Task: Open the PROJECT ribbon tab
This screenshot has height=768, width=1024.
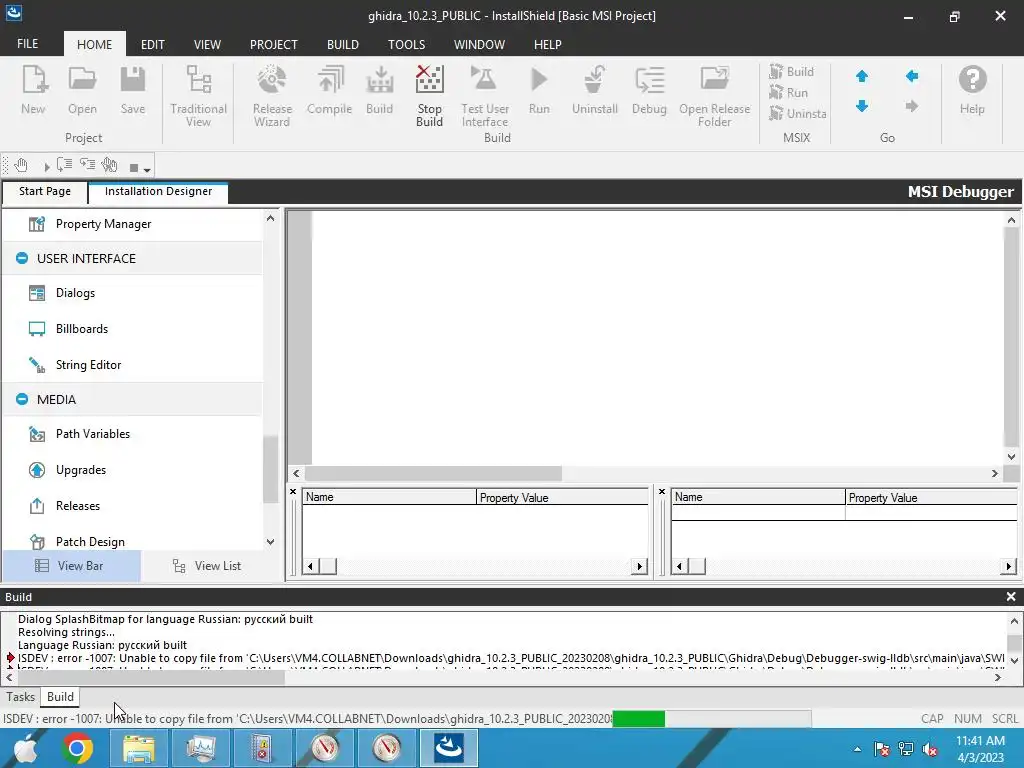Action: pyautogui.click(x=274, y=44)
